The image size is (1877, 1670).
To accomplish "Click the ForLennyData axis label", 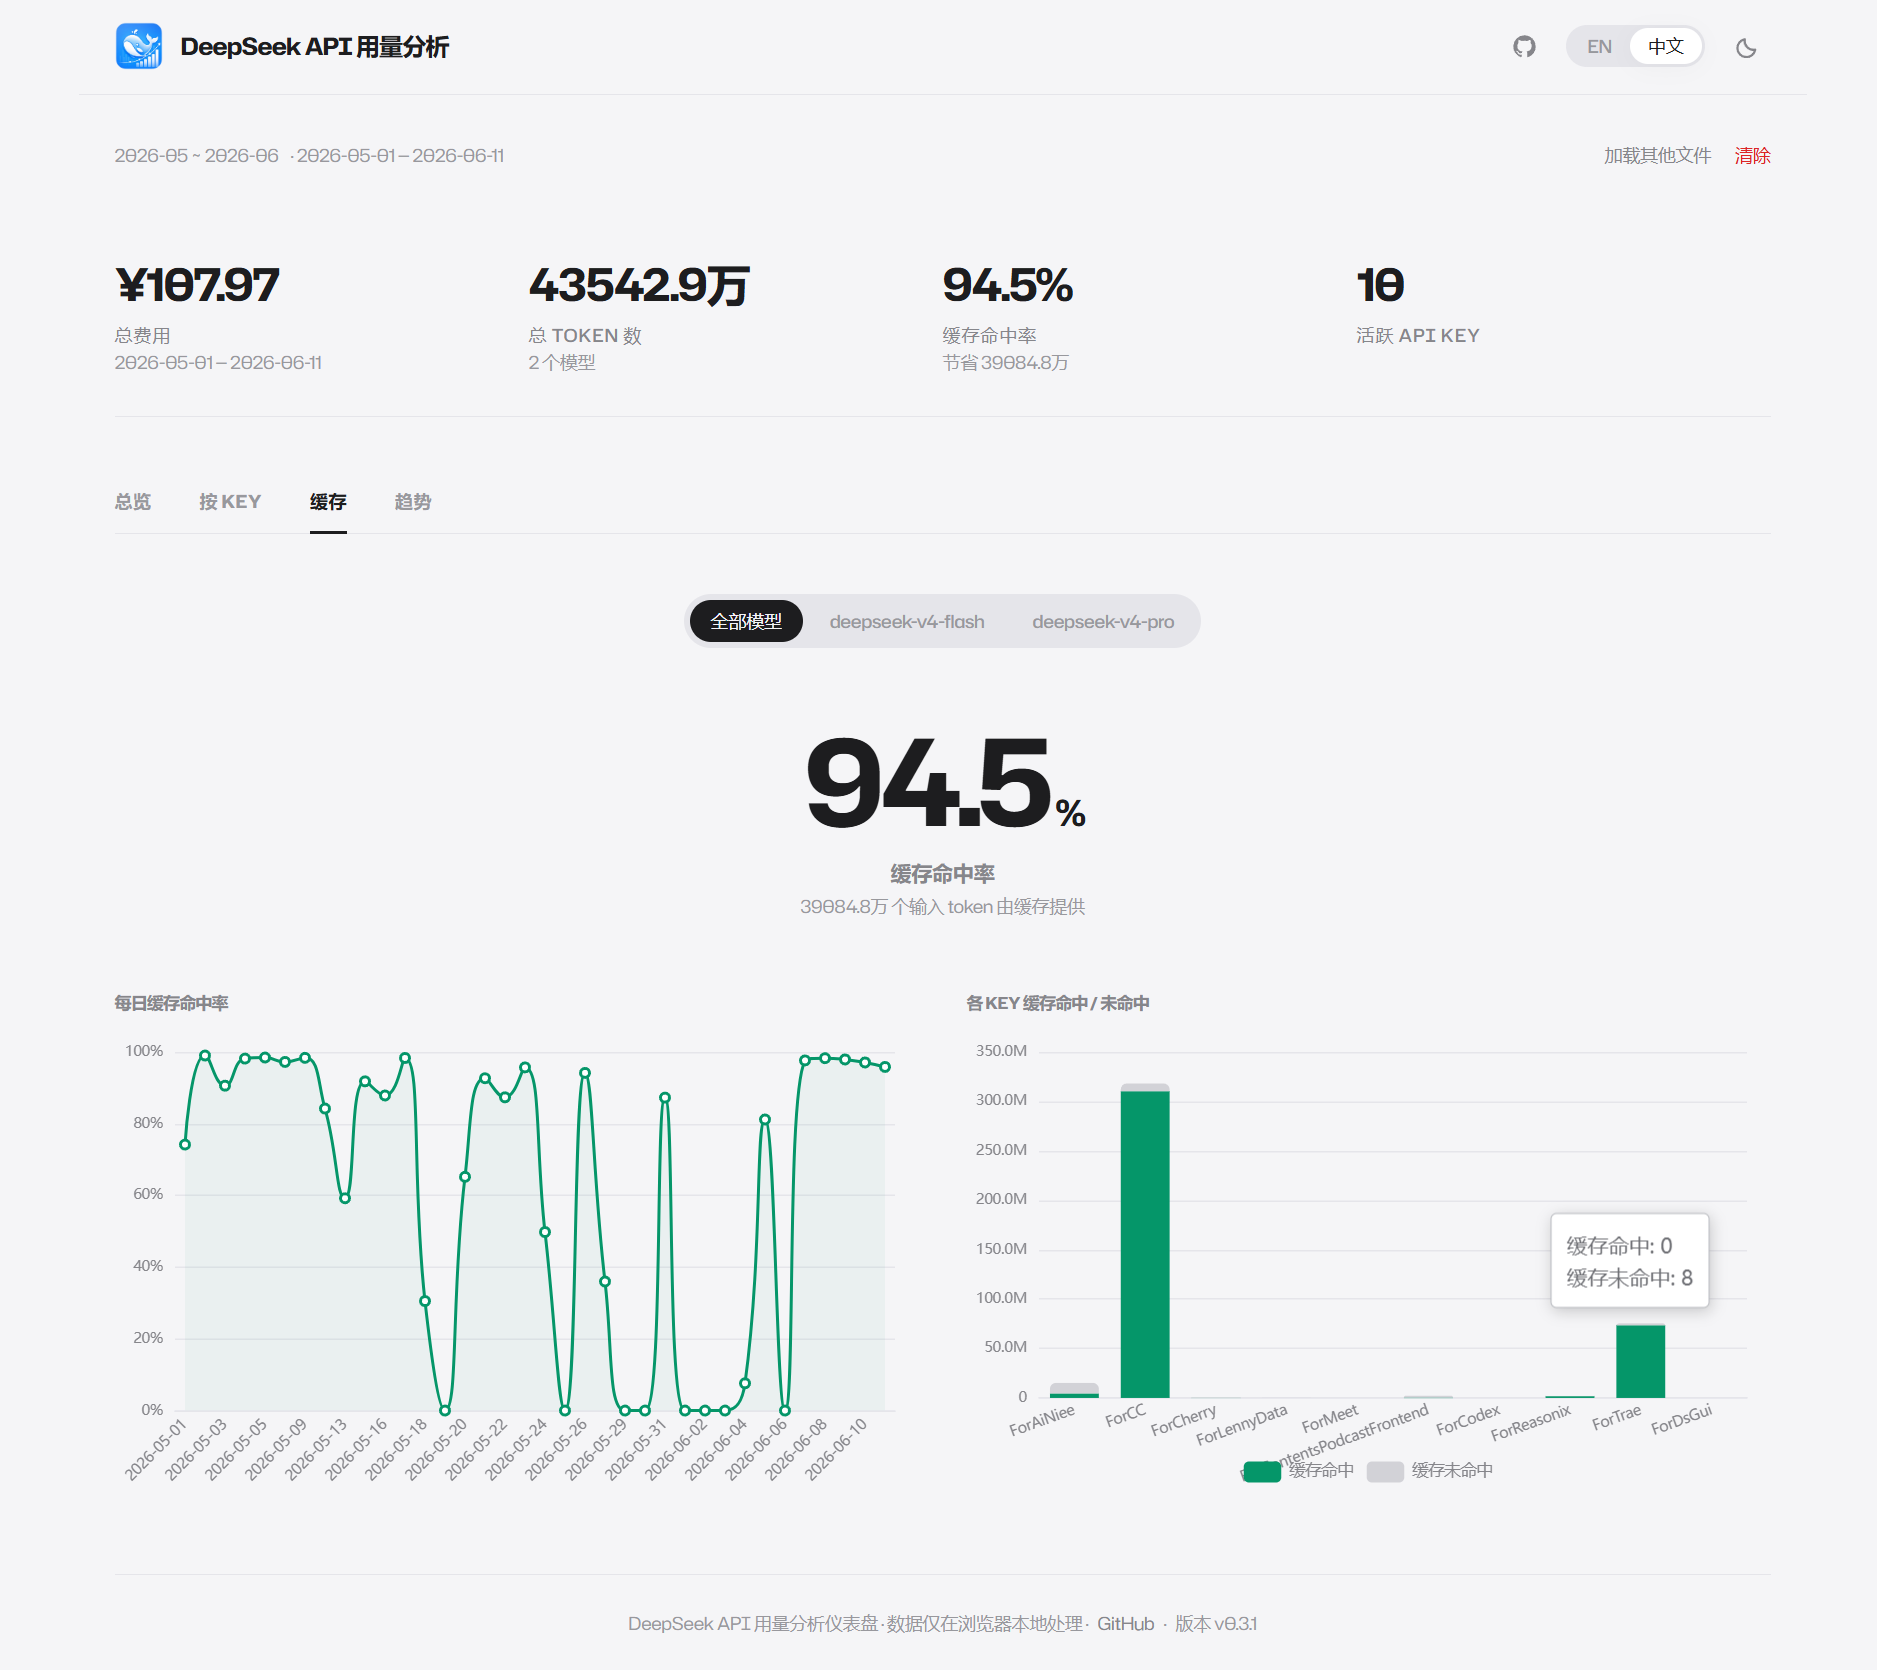I will (x=1241, y=1425).
